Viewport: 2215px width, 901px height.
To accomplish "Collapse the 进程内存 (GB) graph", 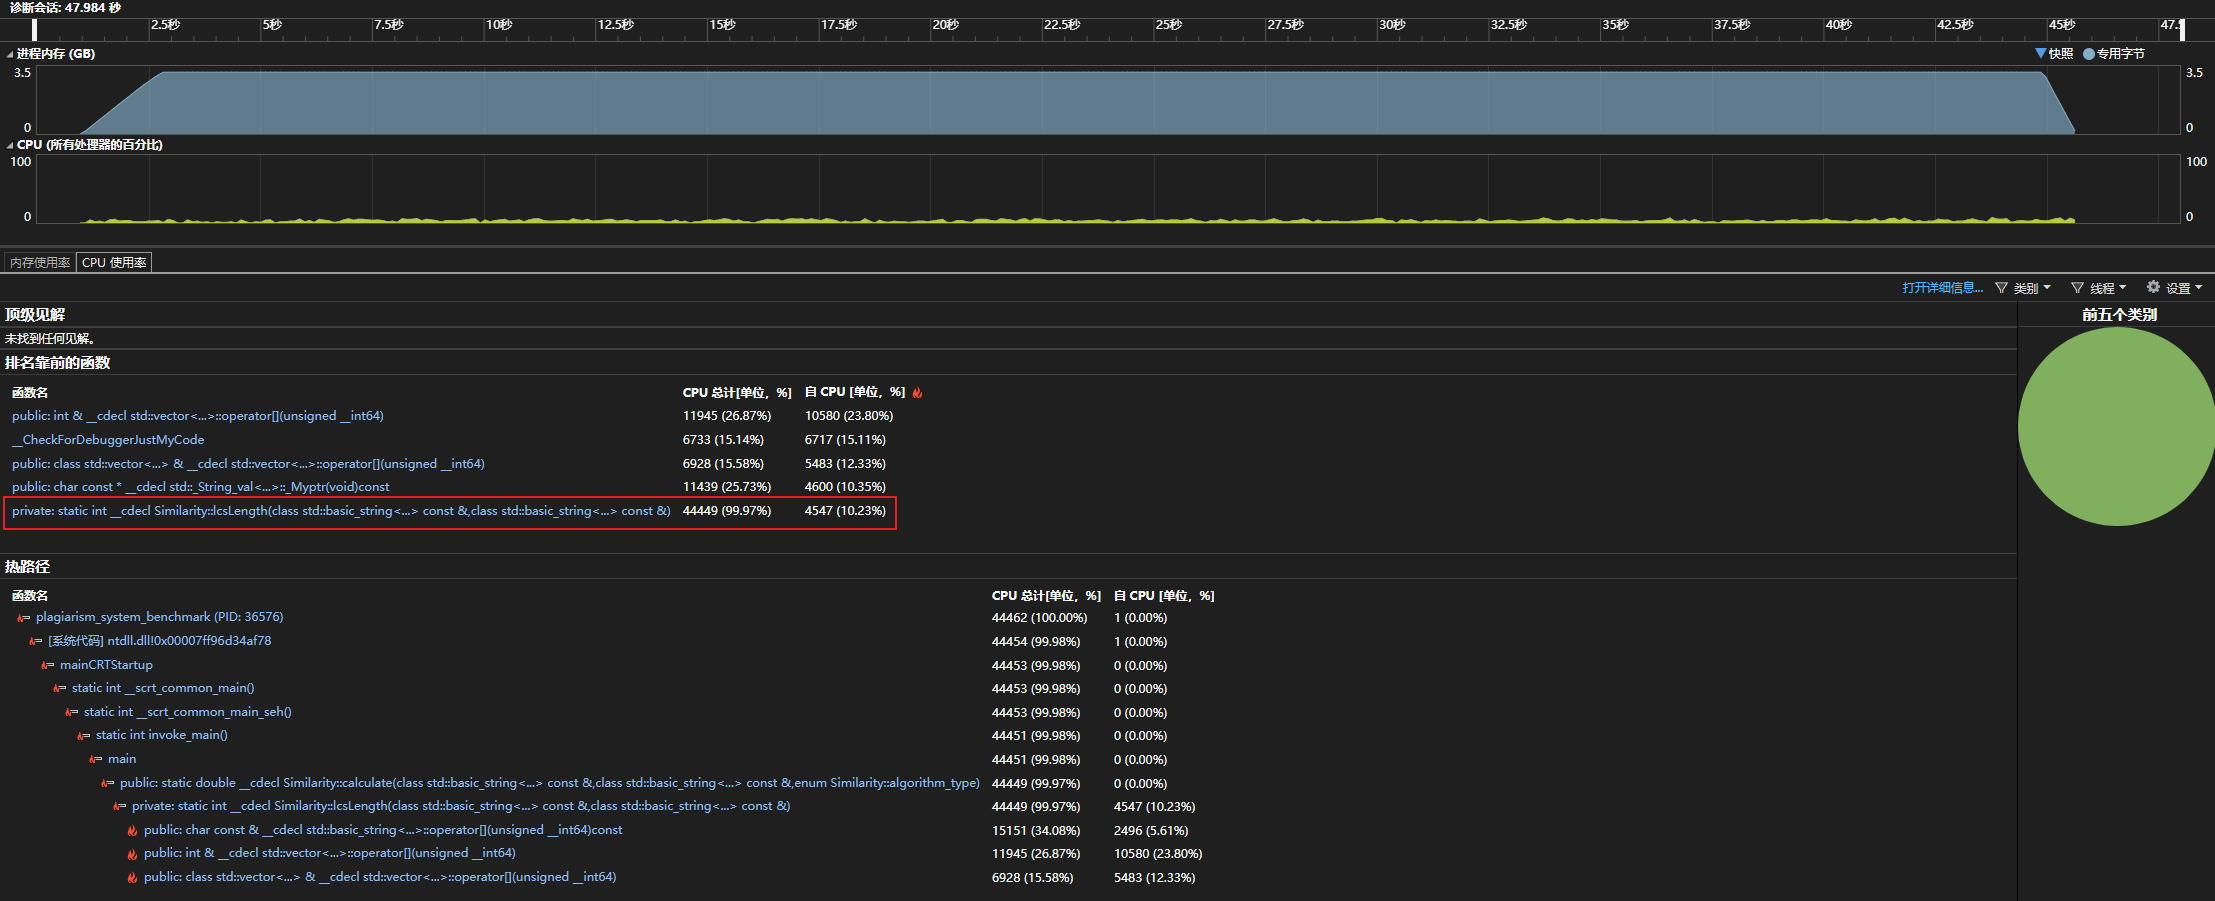I will pos(10,54).
